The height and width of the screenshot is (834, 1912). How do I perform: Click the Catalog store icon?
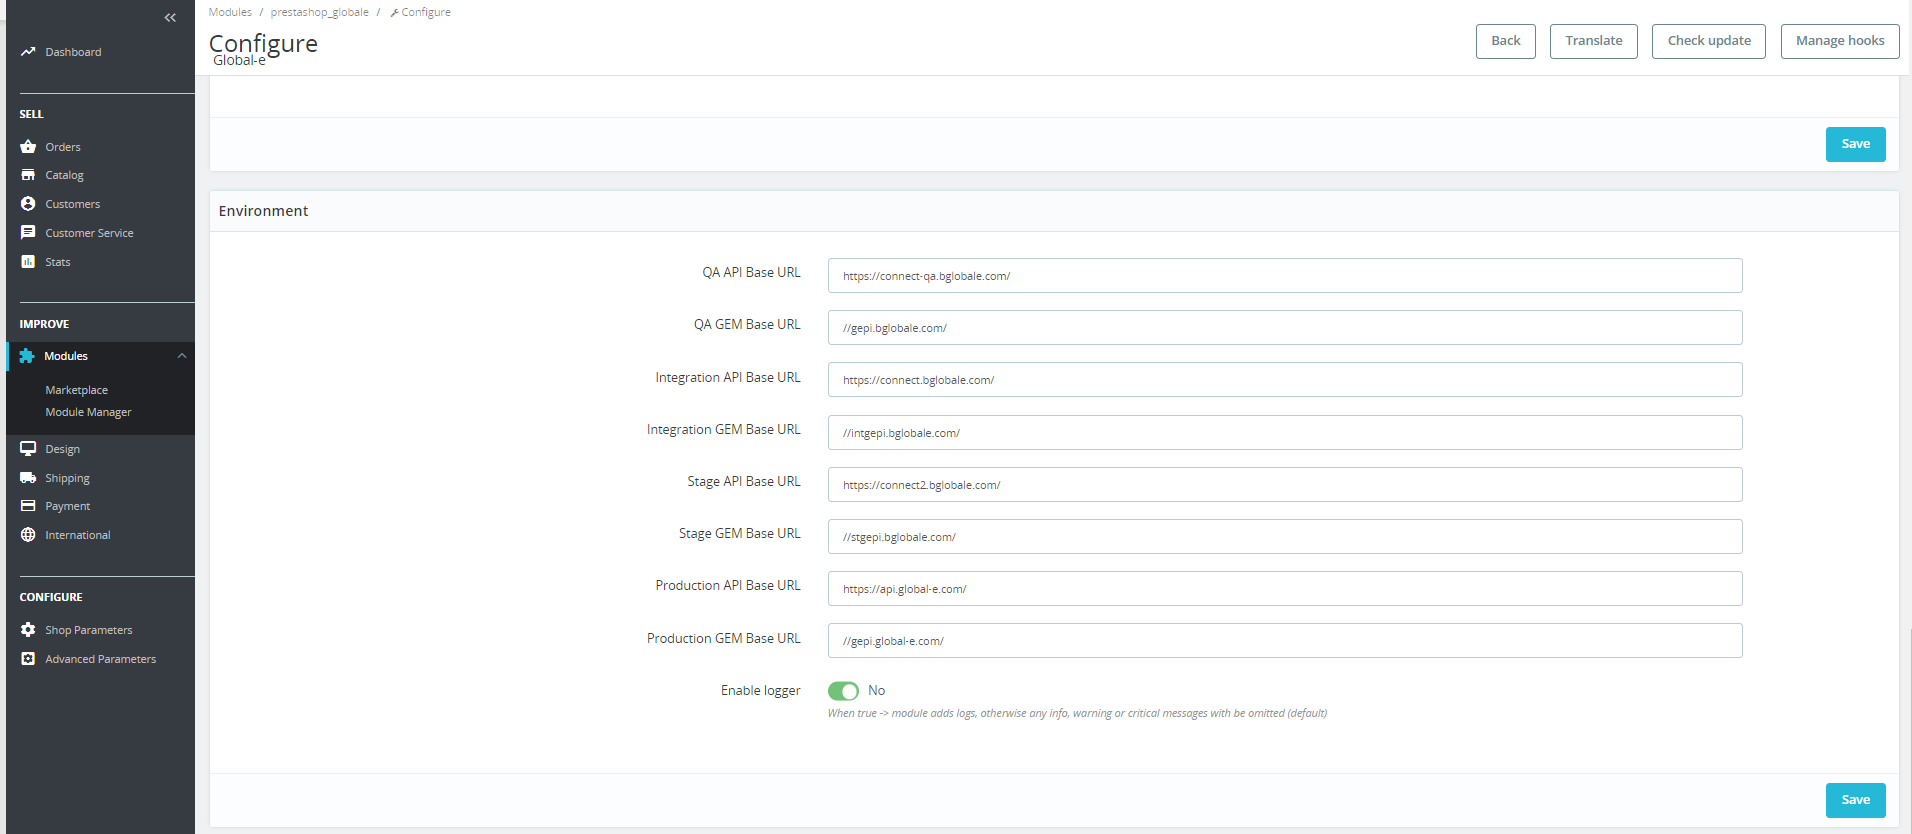(x=28, y=175)
